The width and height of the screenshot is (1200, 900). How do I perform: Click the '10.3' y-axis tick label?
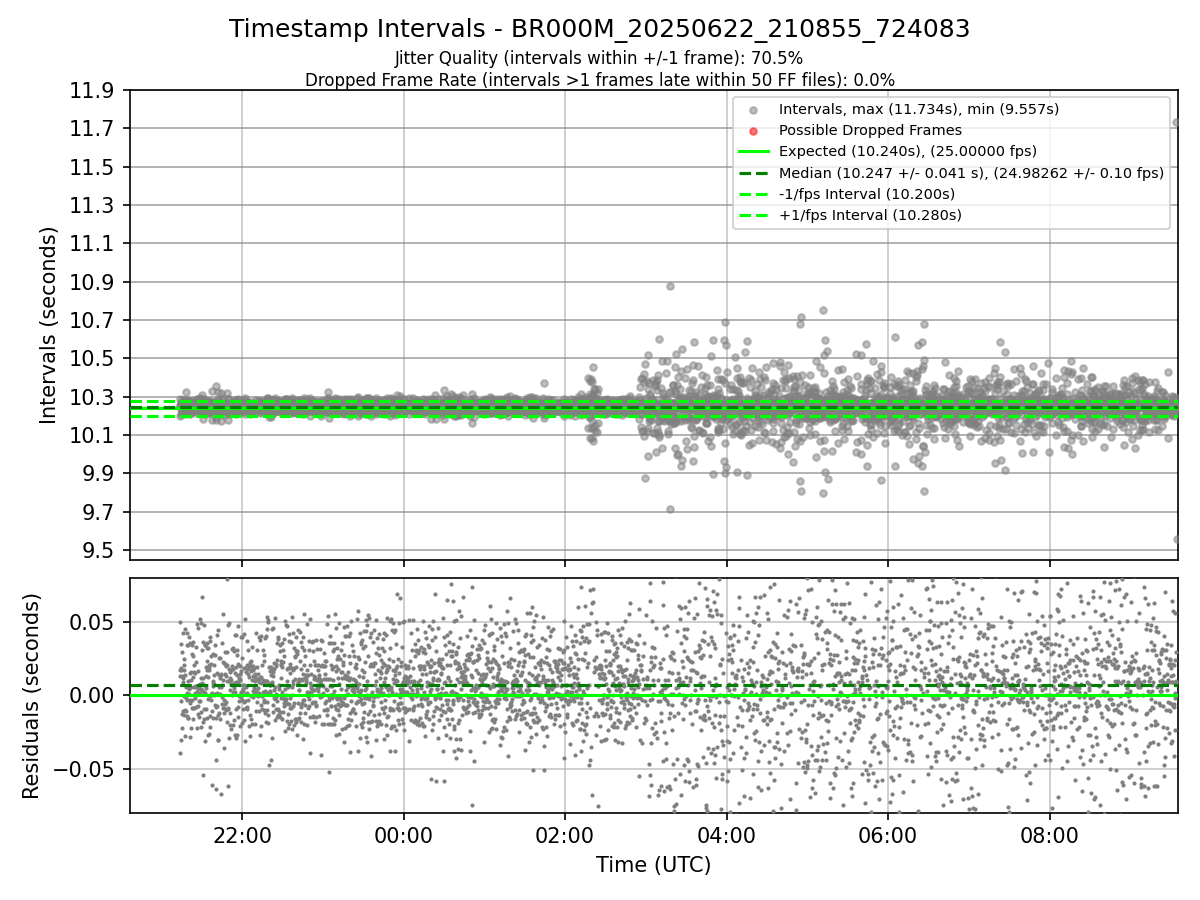click(x=90, y=397)
